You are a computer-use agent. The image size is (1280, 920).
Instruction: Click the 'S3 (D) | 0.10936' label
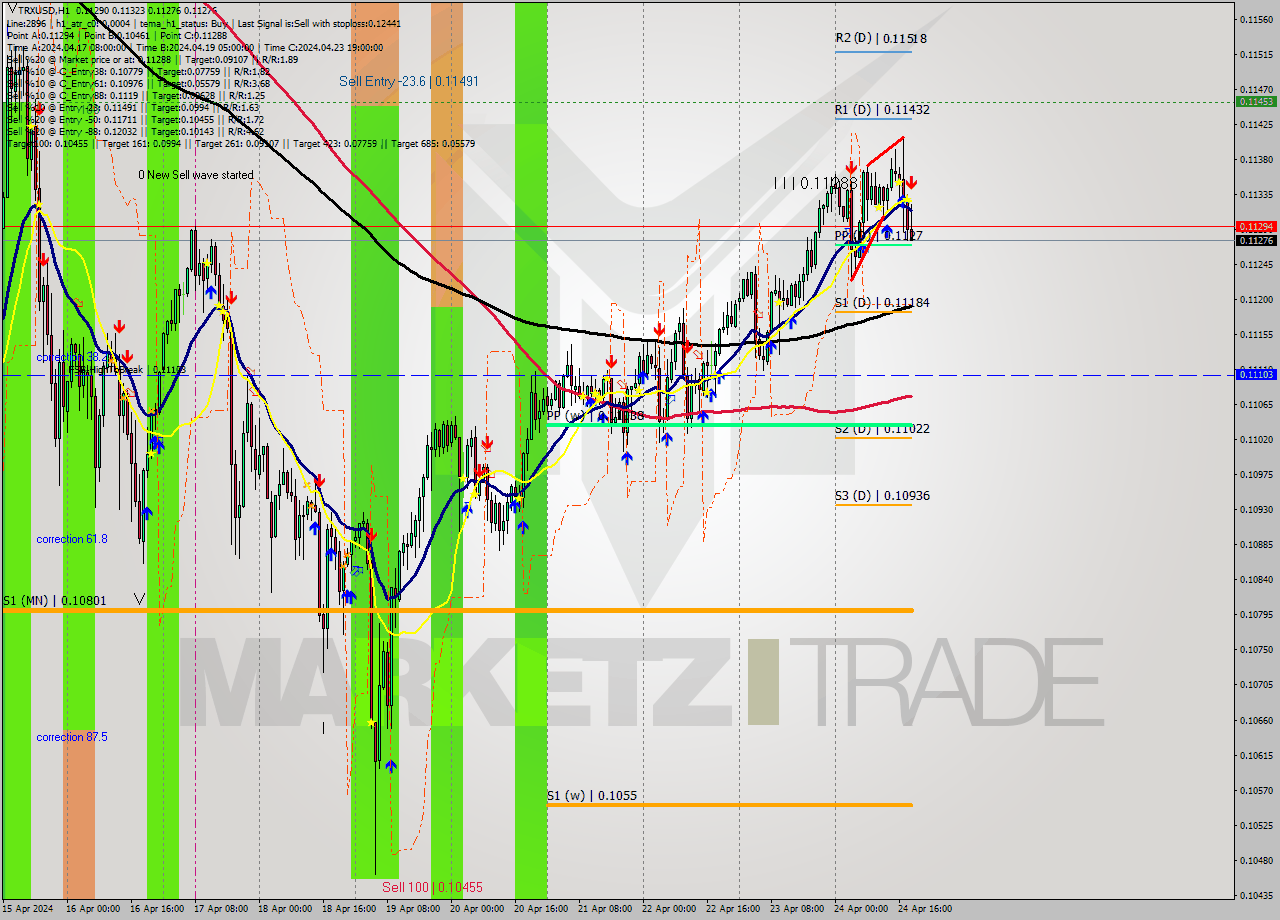click(x=882, y=495)
